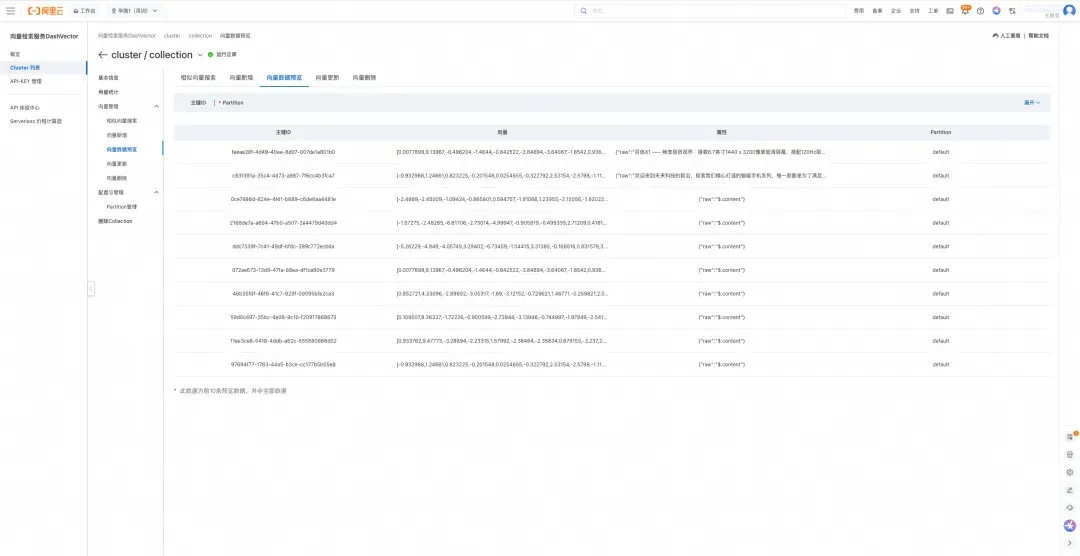
Task: Collapse the sidebar with the handle arrow
Action: tap(91, 289)
